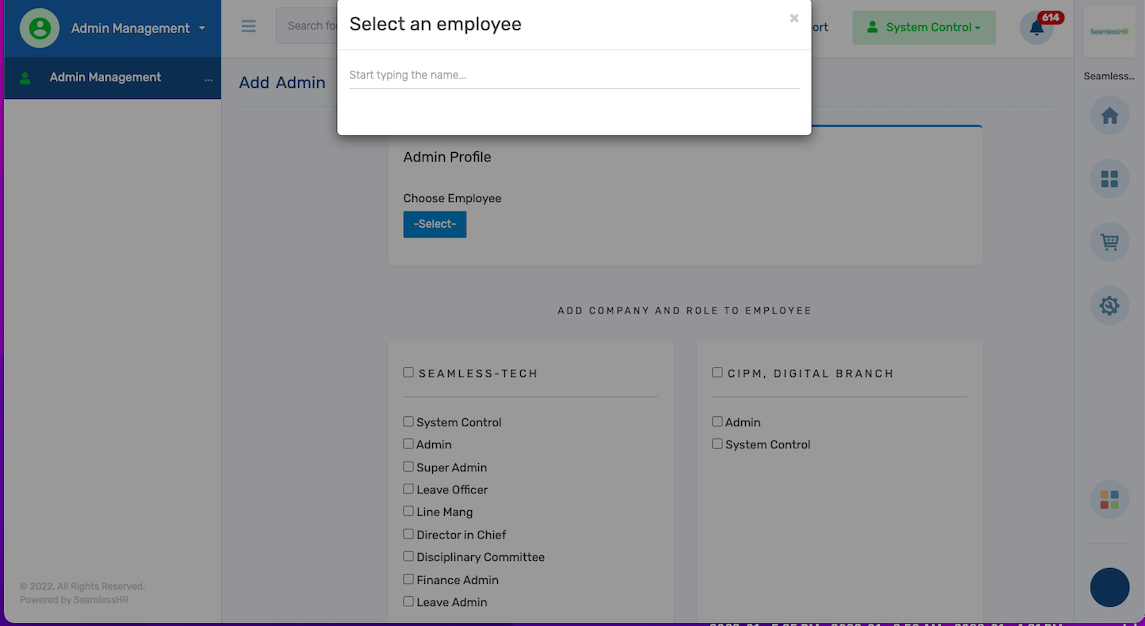Click the notification bell showing 614 alerts
The width and height of the screenshot is (1145, 626).
pos(1036,28)
